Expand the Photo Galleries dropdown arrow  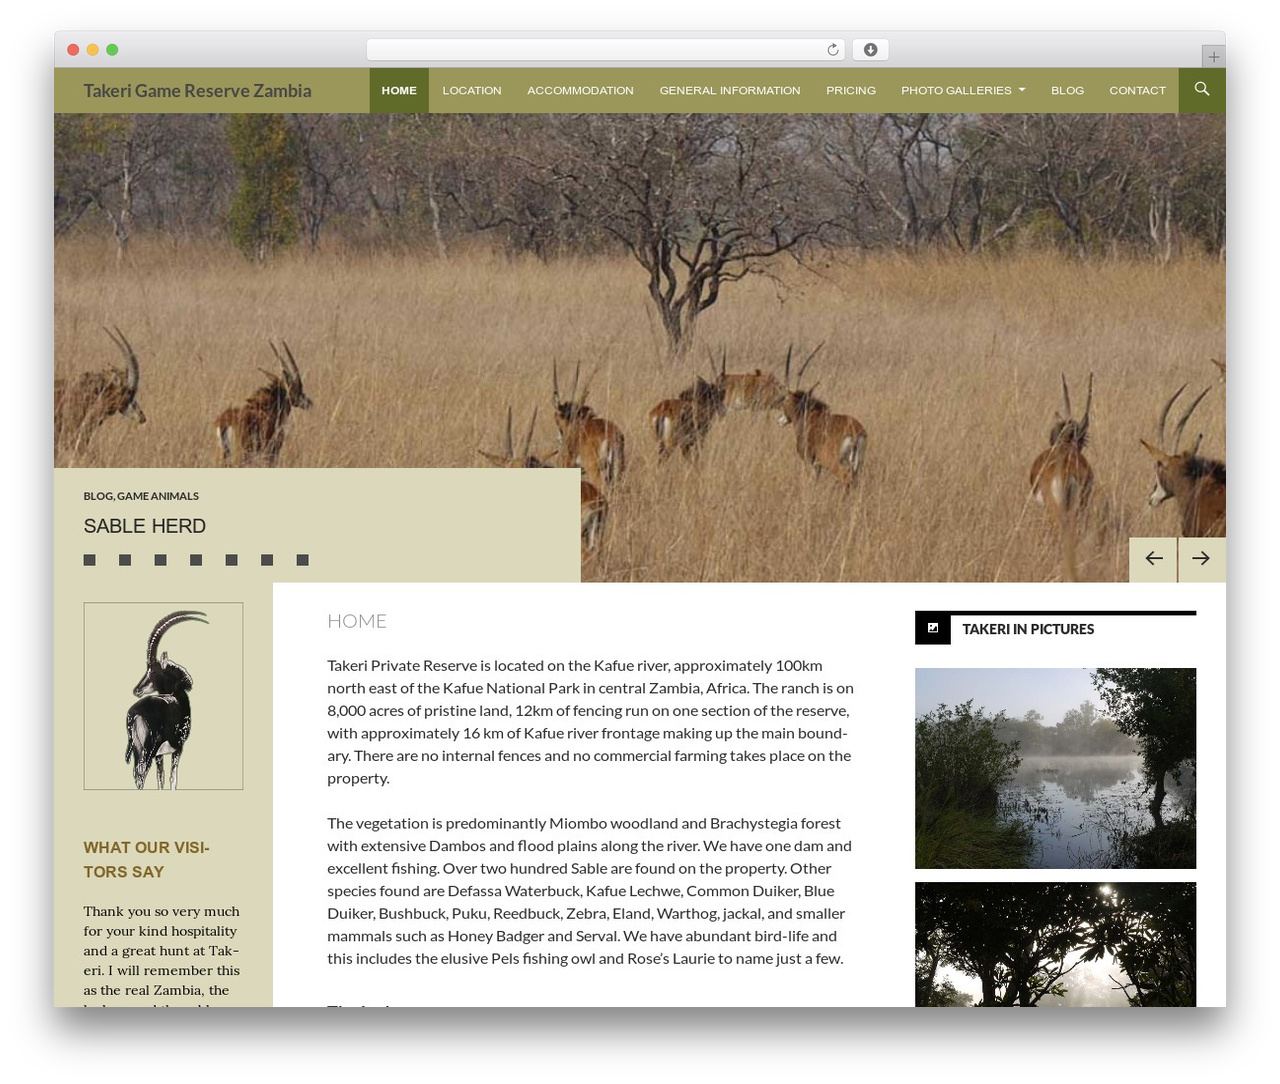1022,90
